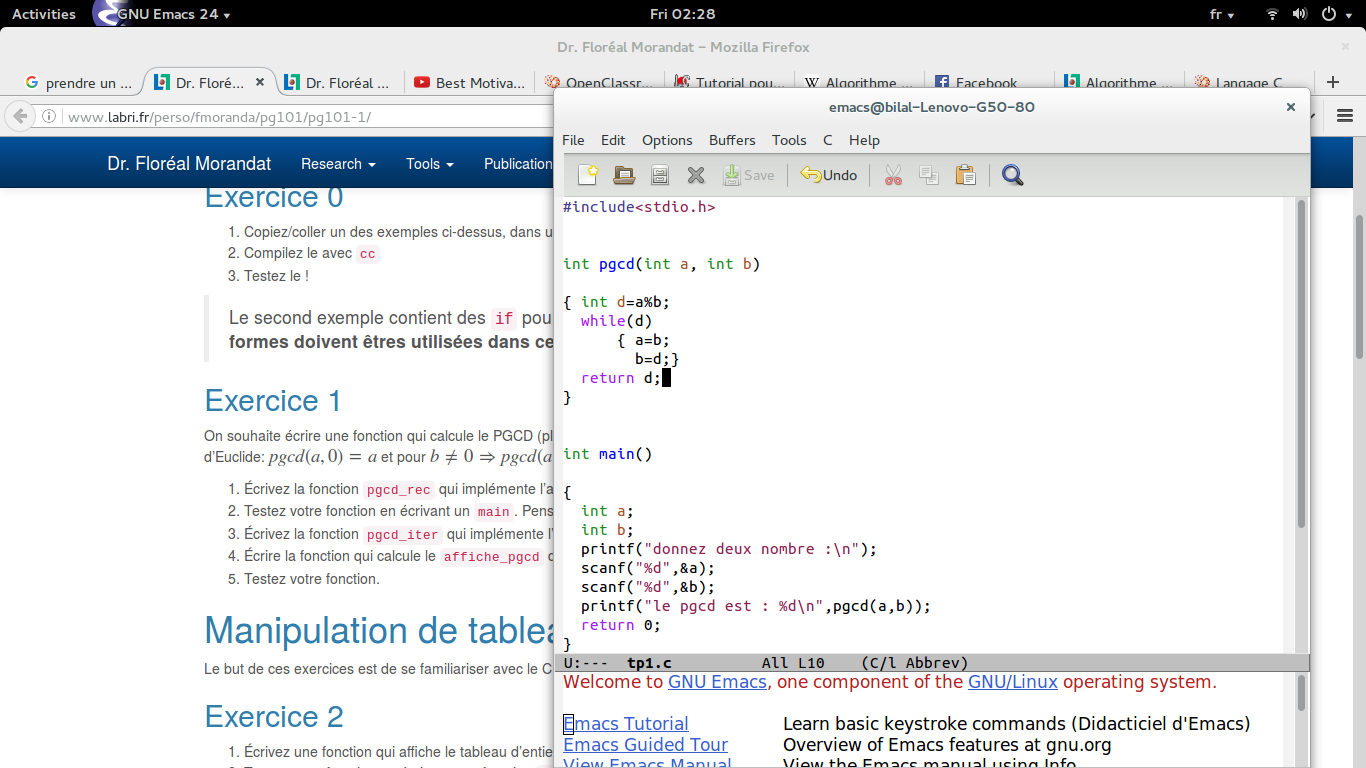1366x768 pixels.
Task: Paste with the clipboard icon
Action: [965, 175]
